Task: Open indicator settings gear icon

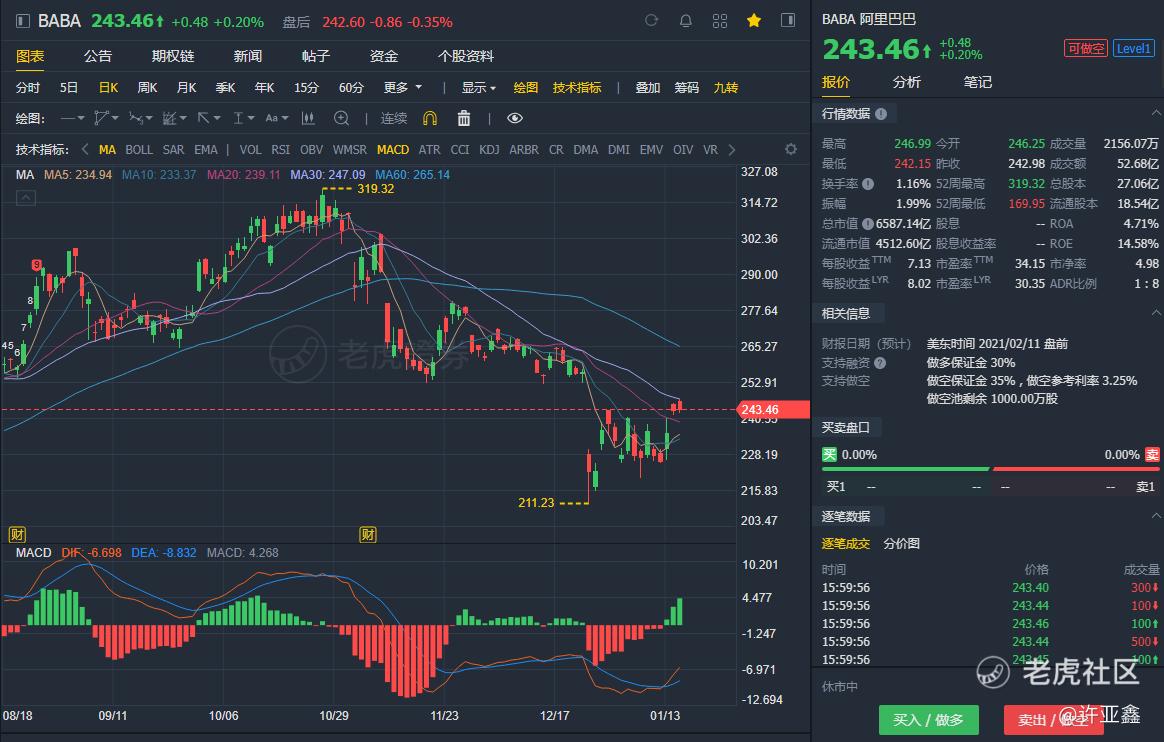Action: tap(791, 149)
